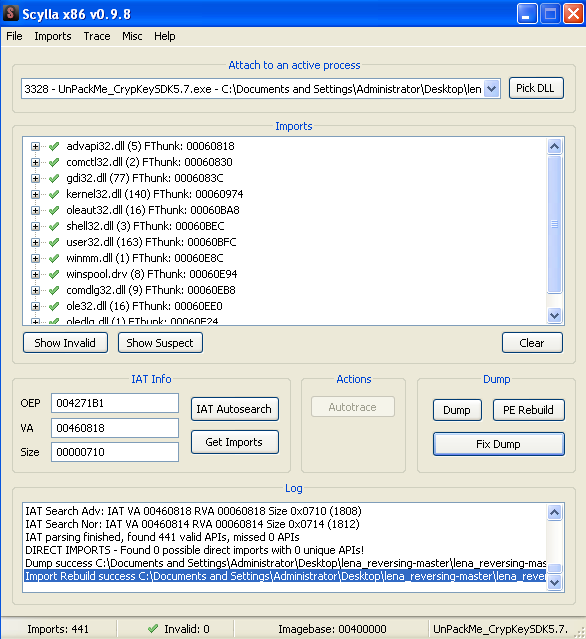Click green checkmark beside gdi32.dll
Screen dimensions: 586x639
point(54,178)
